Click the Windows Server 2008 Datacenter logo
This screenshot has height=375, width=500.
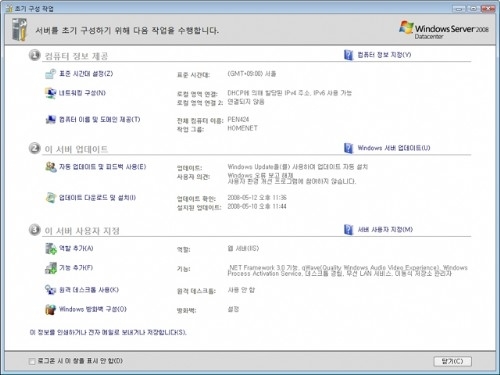tap(444, 30)
